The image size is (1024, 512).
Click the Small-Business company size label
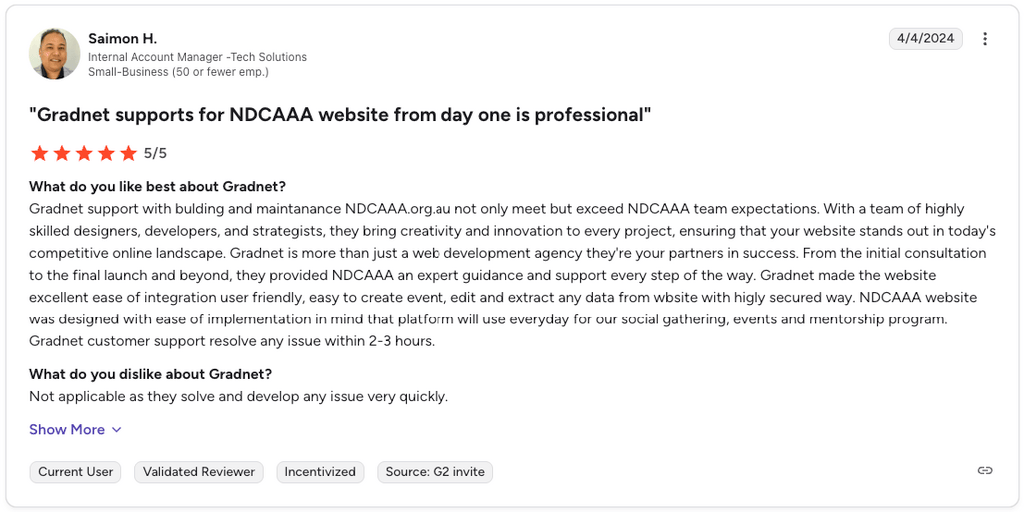point(178,72)
